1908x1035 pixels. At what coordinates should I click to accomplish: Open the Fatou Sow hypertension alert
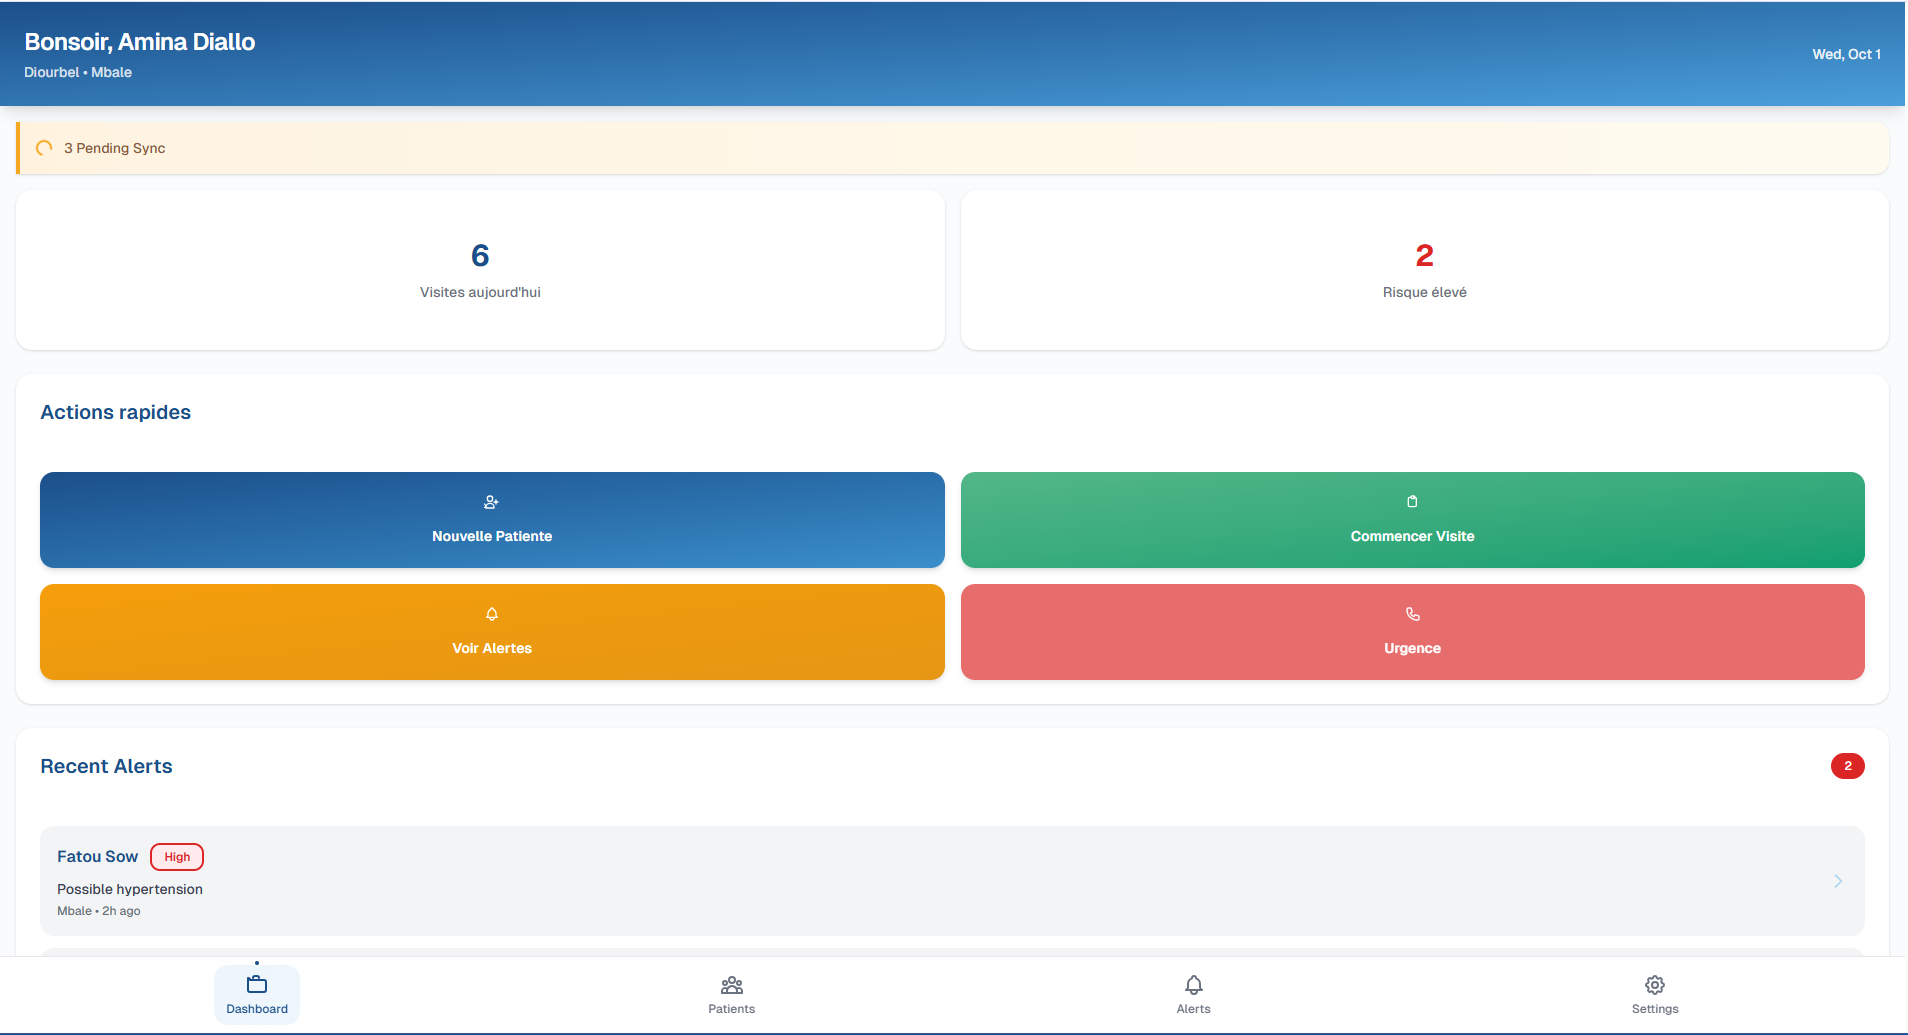[950, 881]
